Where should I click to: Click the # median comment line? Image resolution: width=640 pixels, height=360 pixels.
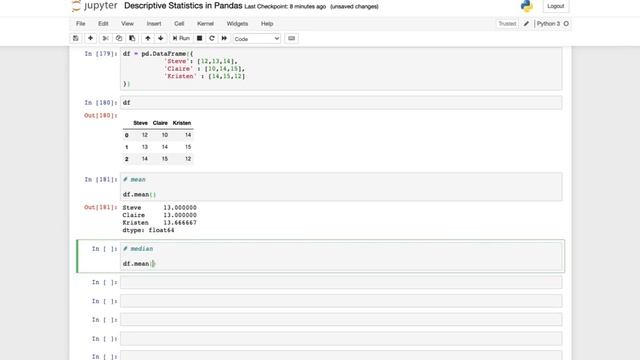tap(138, 249)
